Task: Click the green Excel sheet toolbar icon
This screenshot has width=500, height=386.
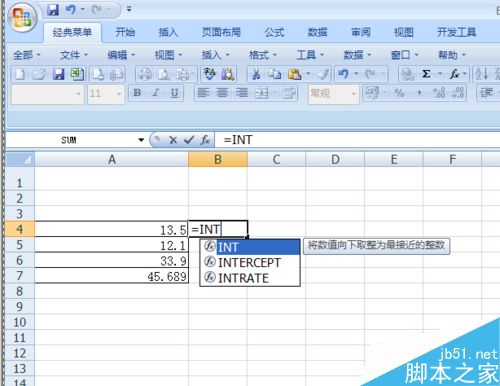Action: click(77, 74)
